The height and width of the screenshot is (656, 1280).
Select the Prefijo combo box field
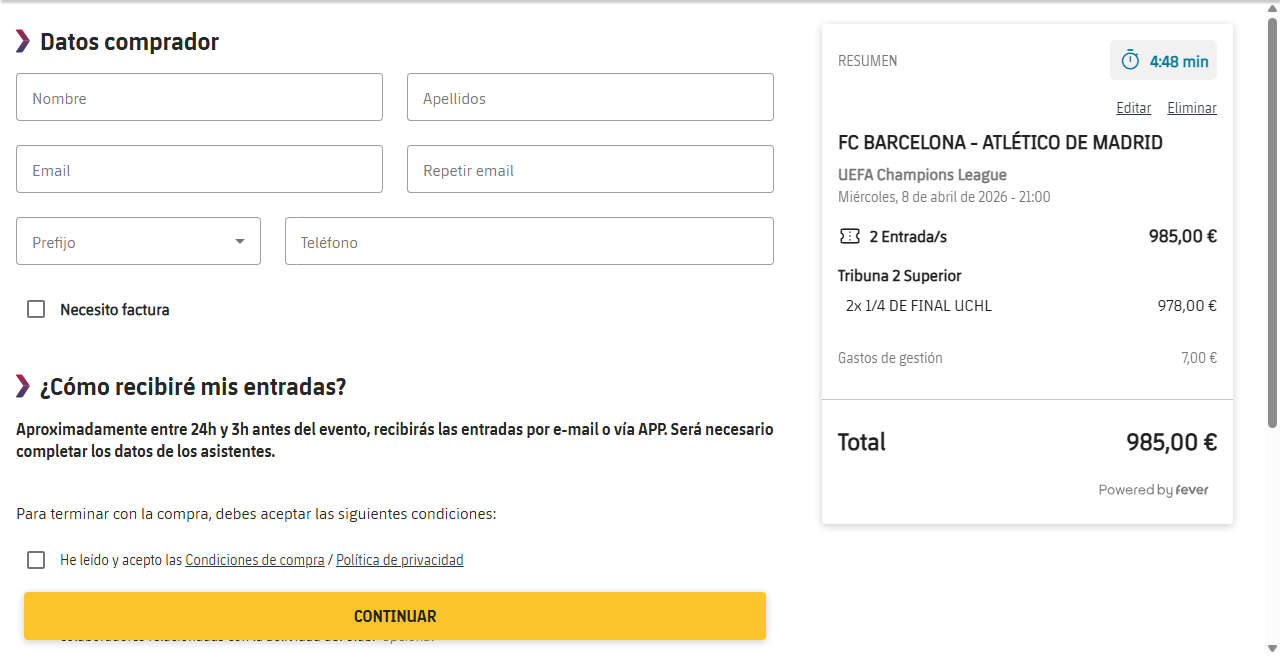coord(138,241)
